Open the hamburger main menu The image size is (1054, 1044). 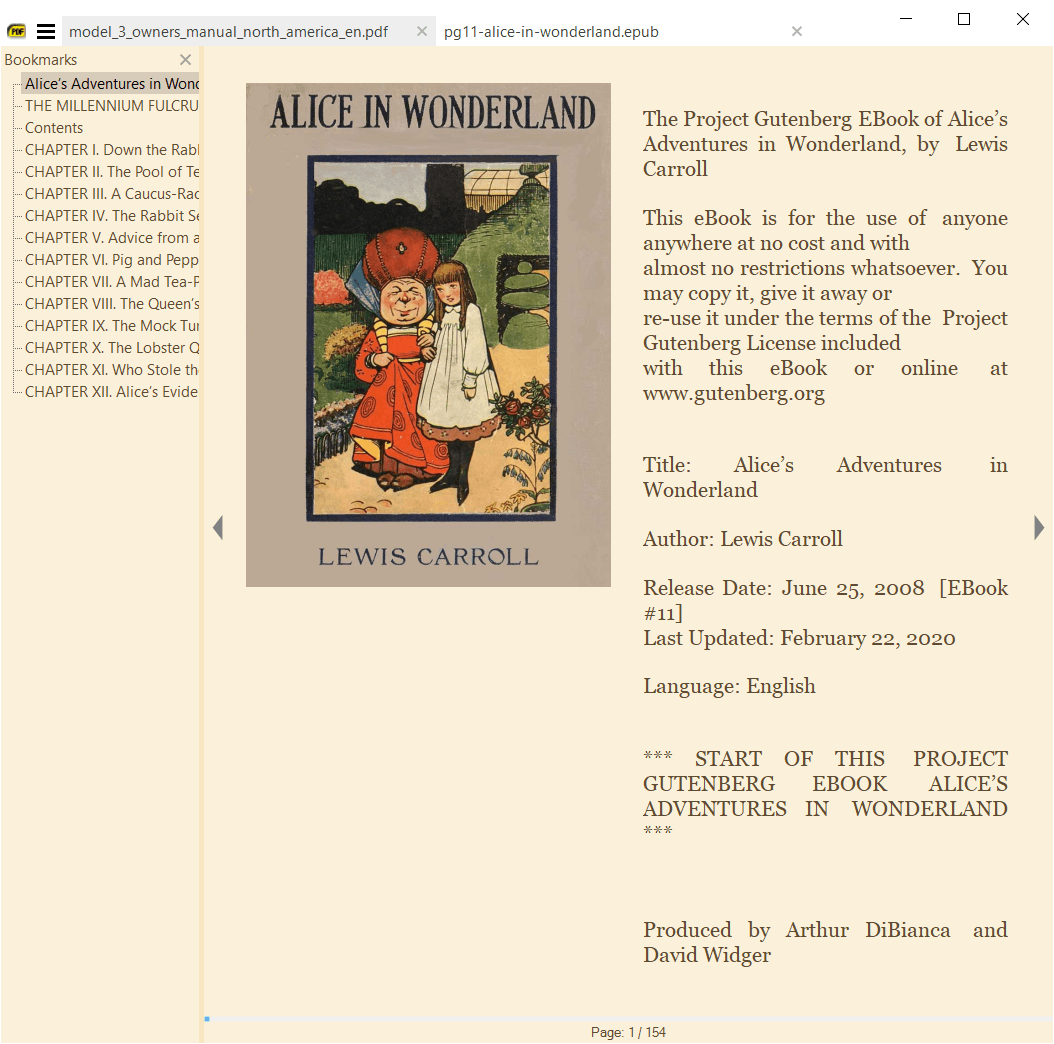tap(46, 32)
